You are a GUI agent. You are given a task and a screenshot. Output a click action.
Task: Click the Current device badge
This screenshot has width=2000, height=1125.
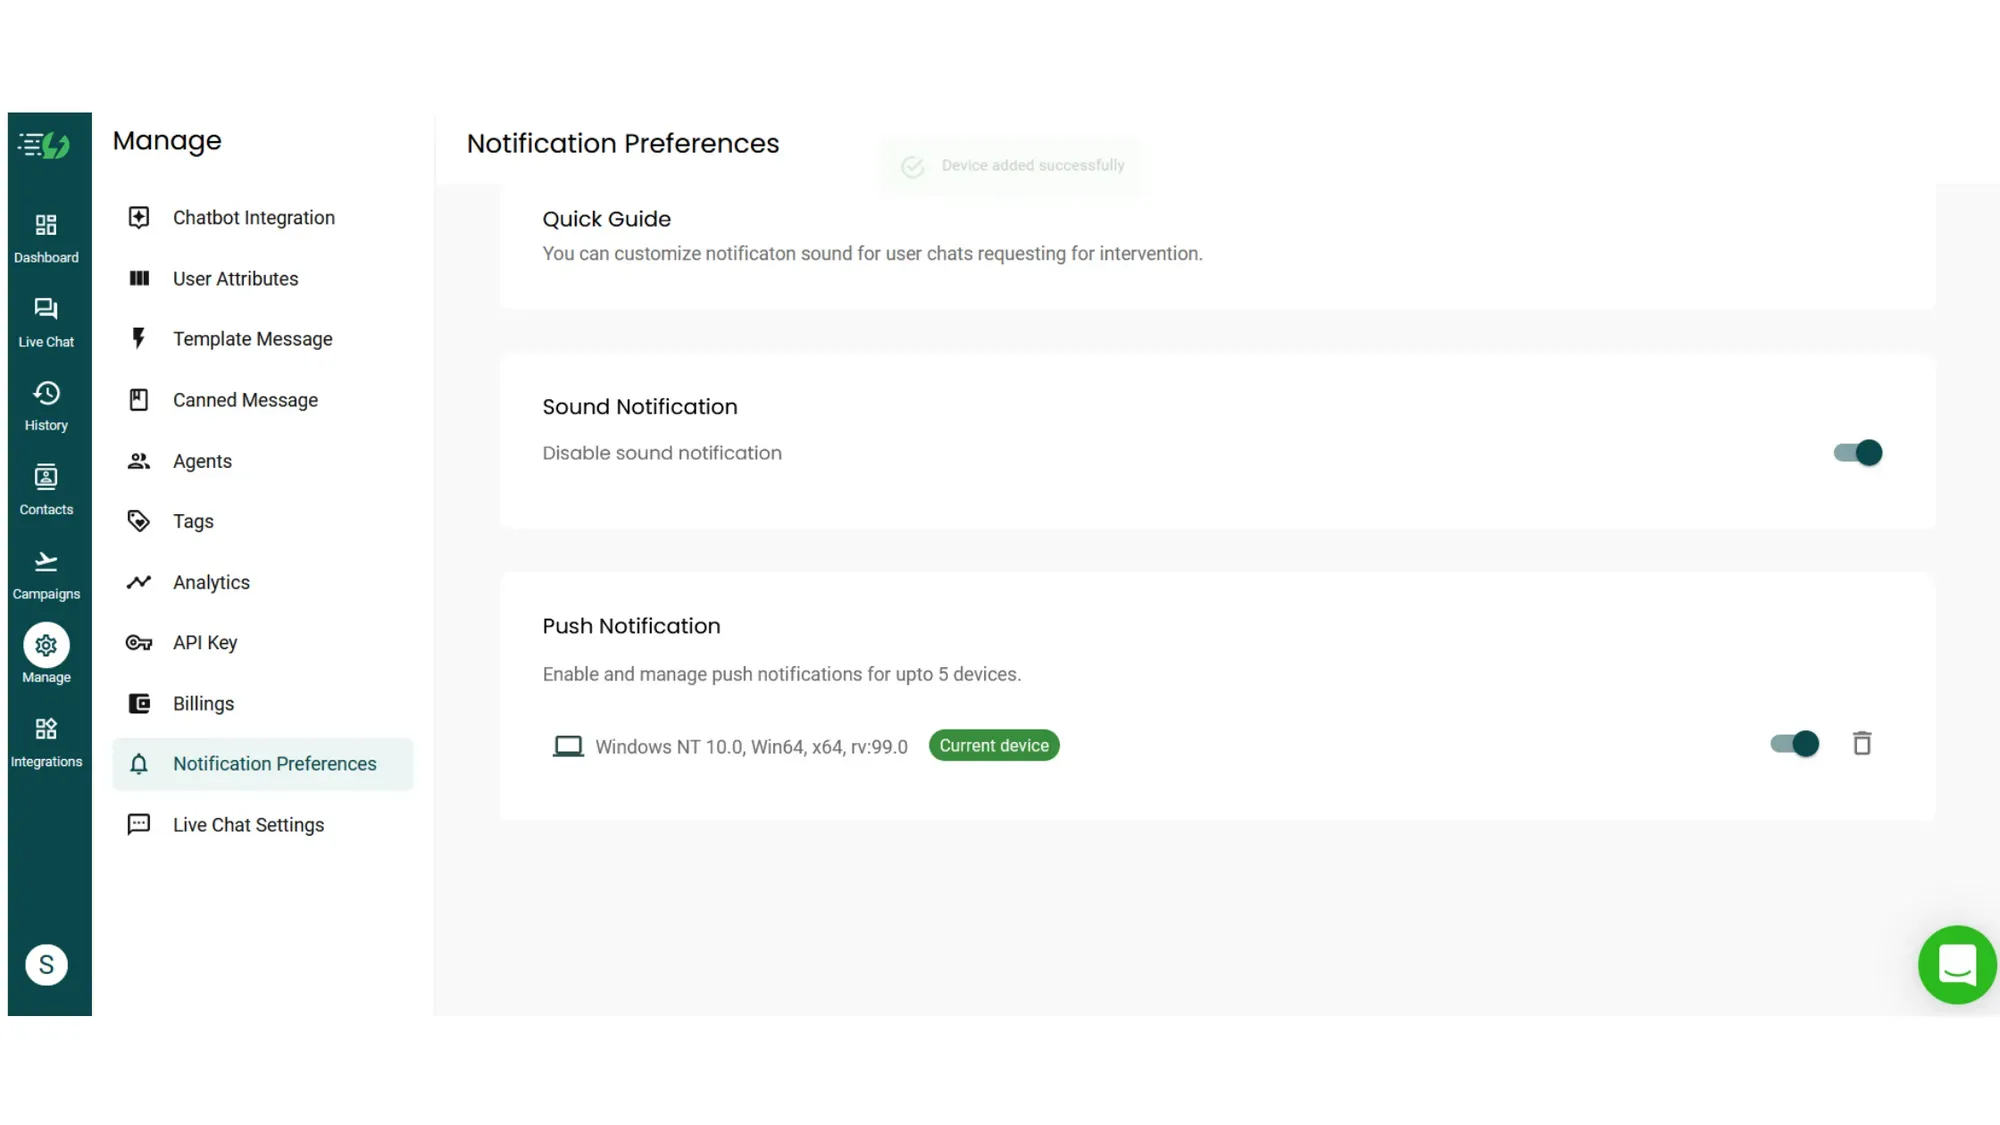pos(993,745)
